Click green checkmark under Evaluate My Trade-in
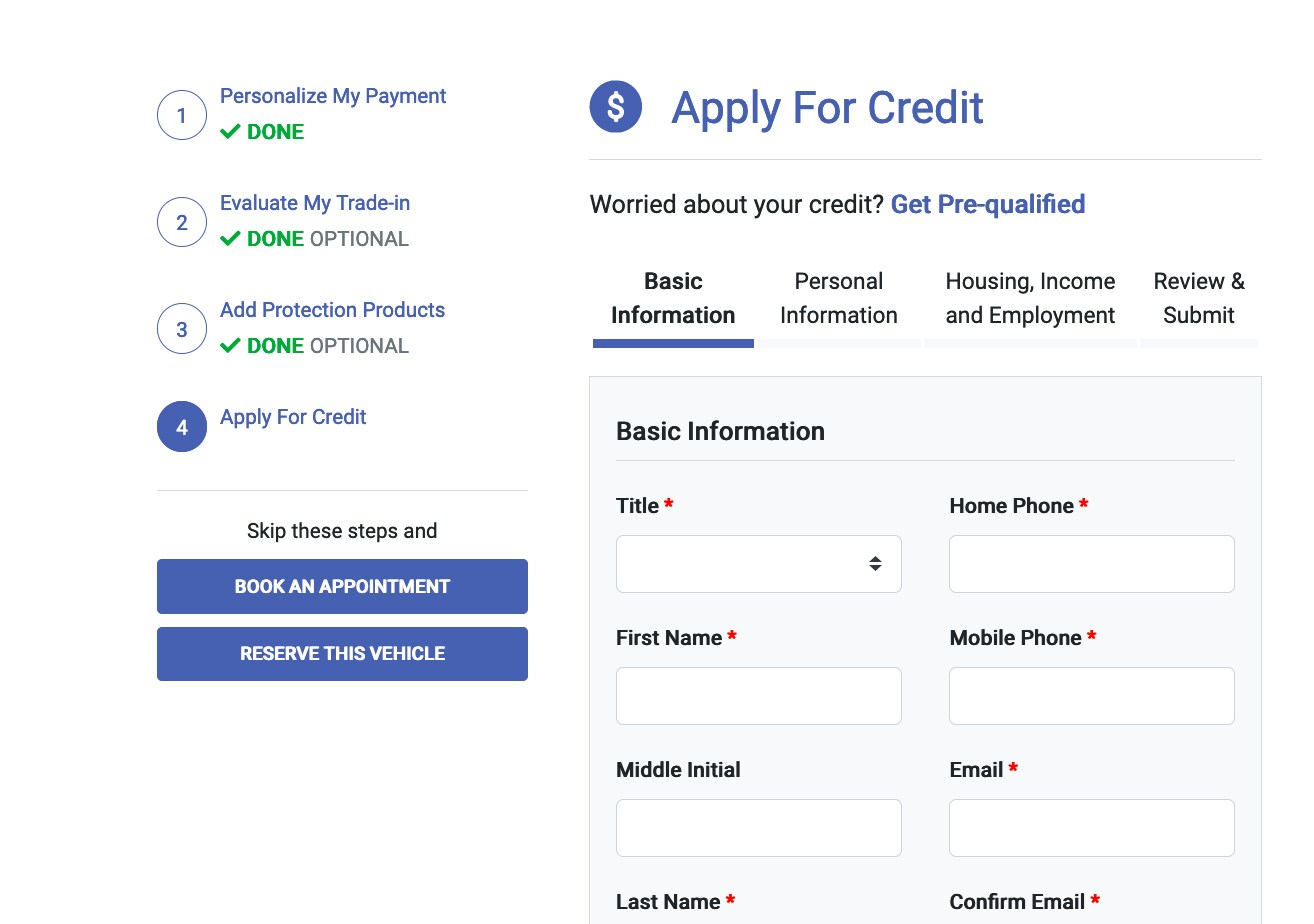The width and height of the screenshot is (1314, 924). coord(230,239)
